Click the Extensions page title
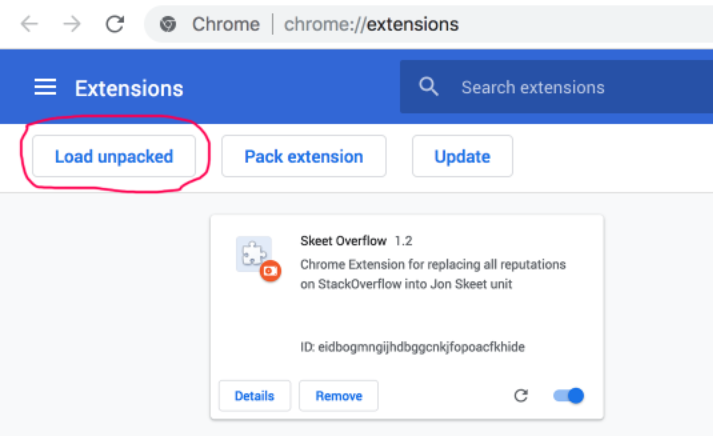Image resolution: width=713 pixels, height=436 pixels. click(x=129, y=88)
